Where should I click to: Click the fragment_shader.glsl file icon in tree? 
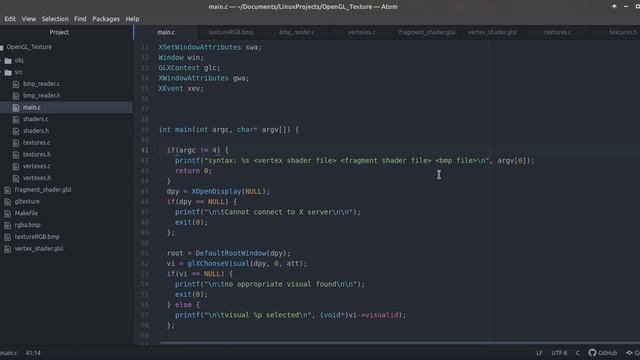coord(7,190)
